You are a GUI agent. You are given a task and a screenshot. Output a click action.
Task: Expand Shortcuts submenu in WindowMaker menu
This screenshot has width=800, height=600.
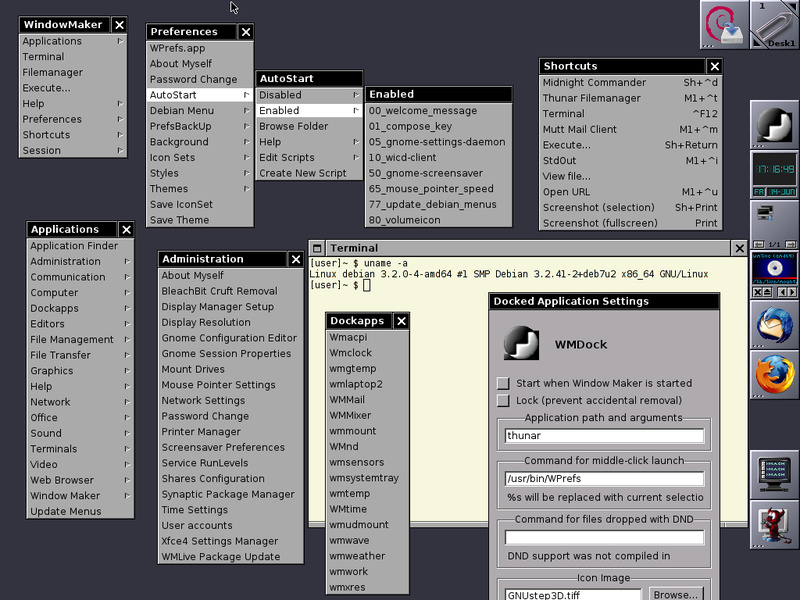point(73,135)
